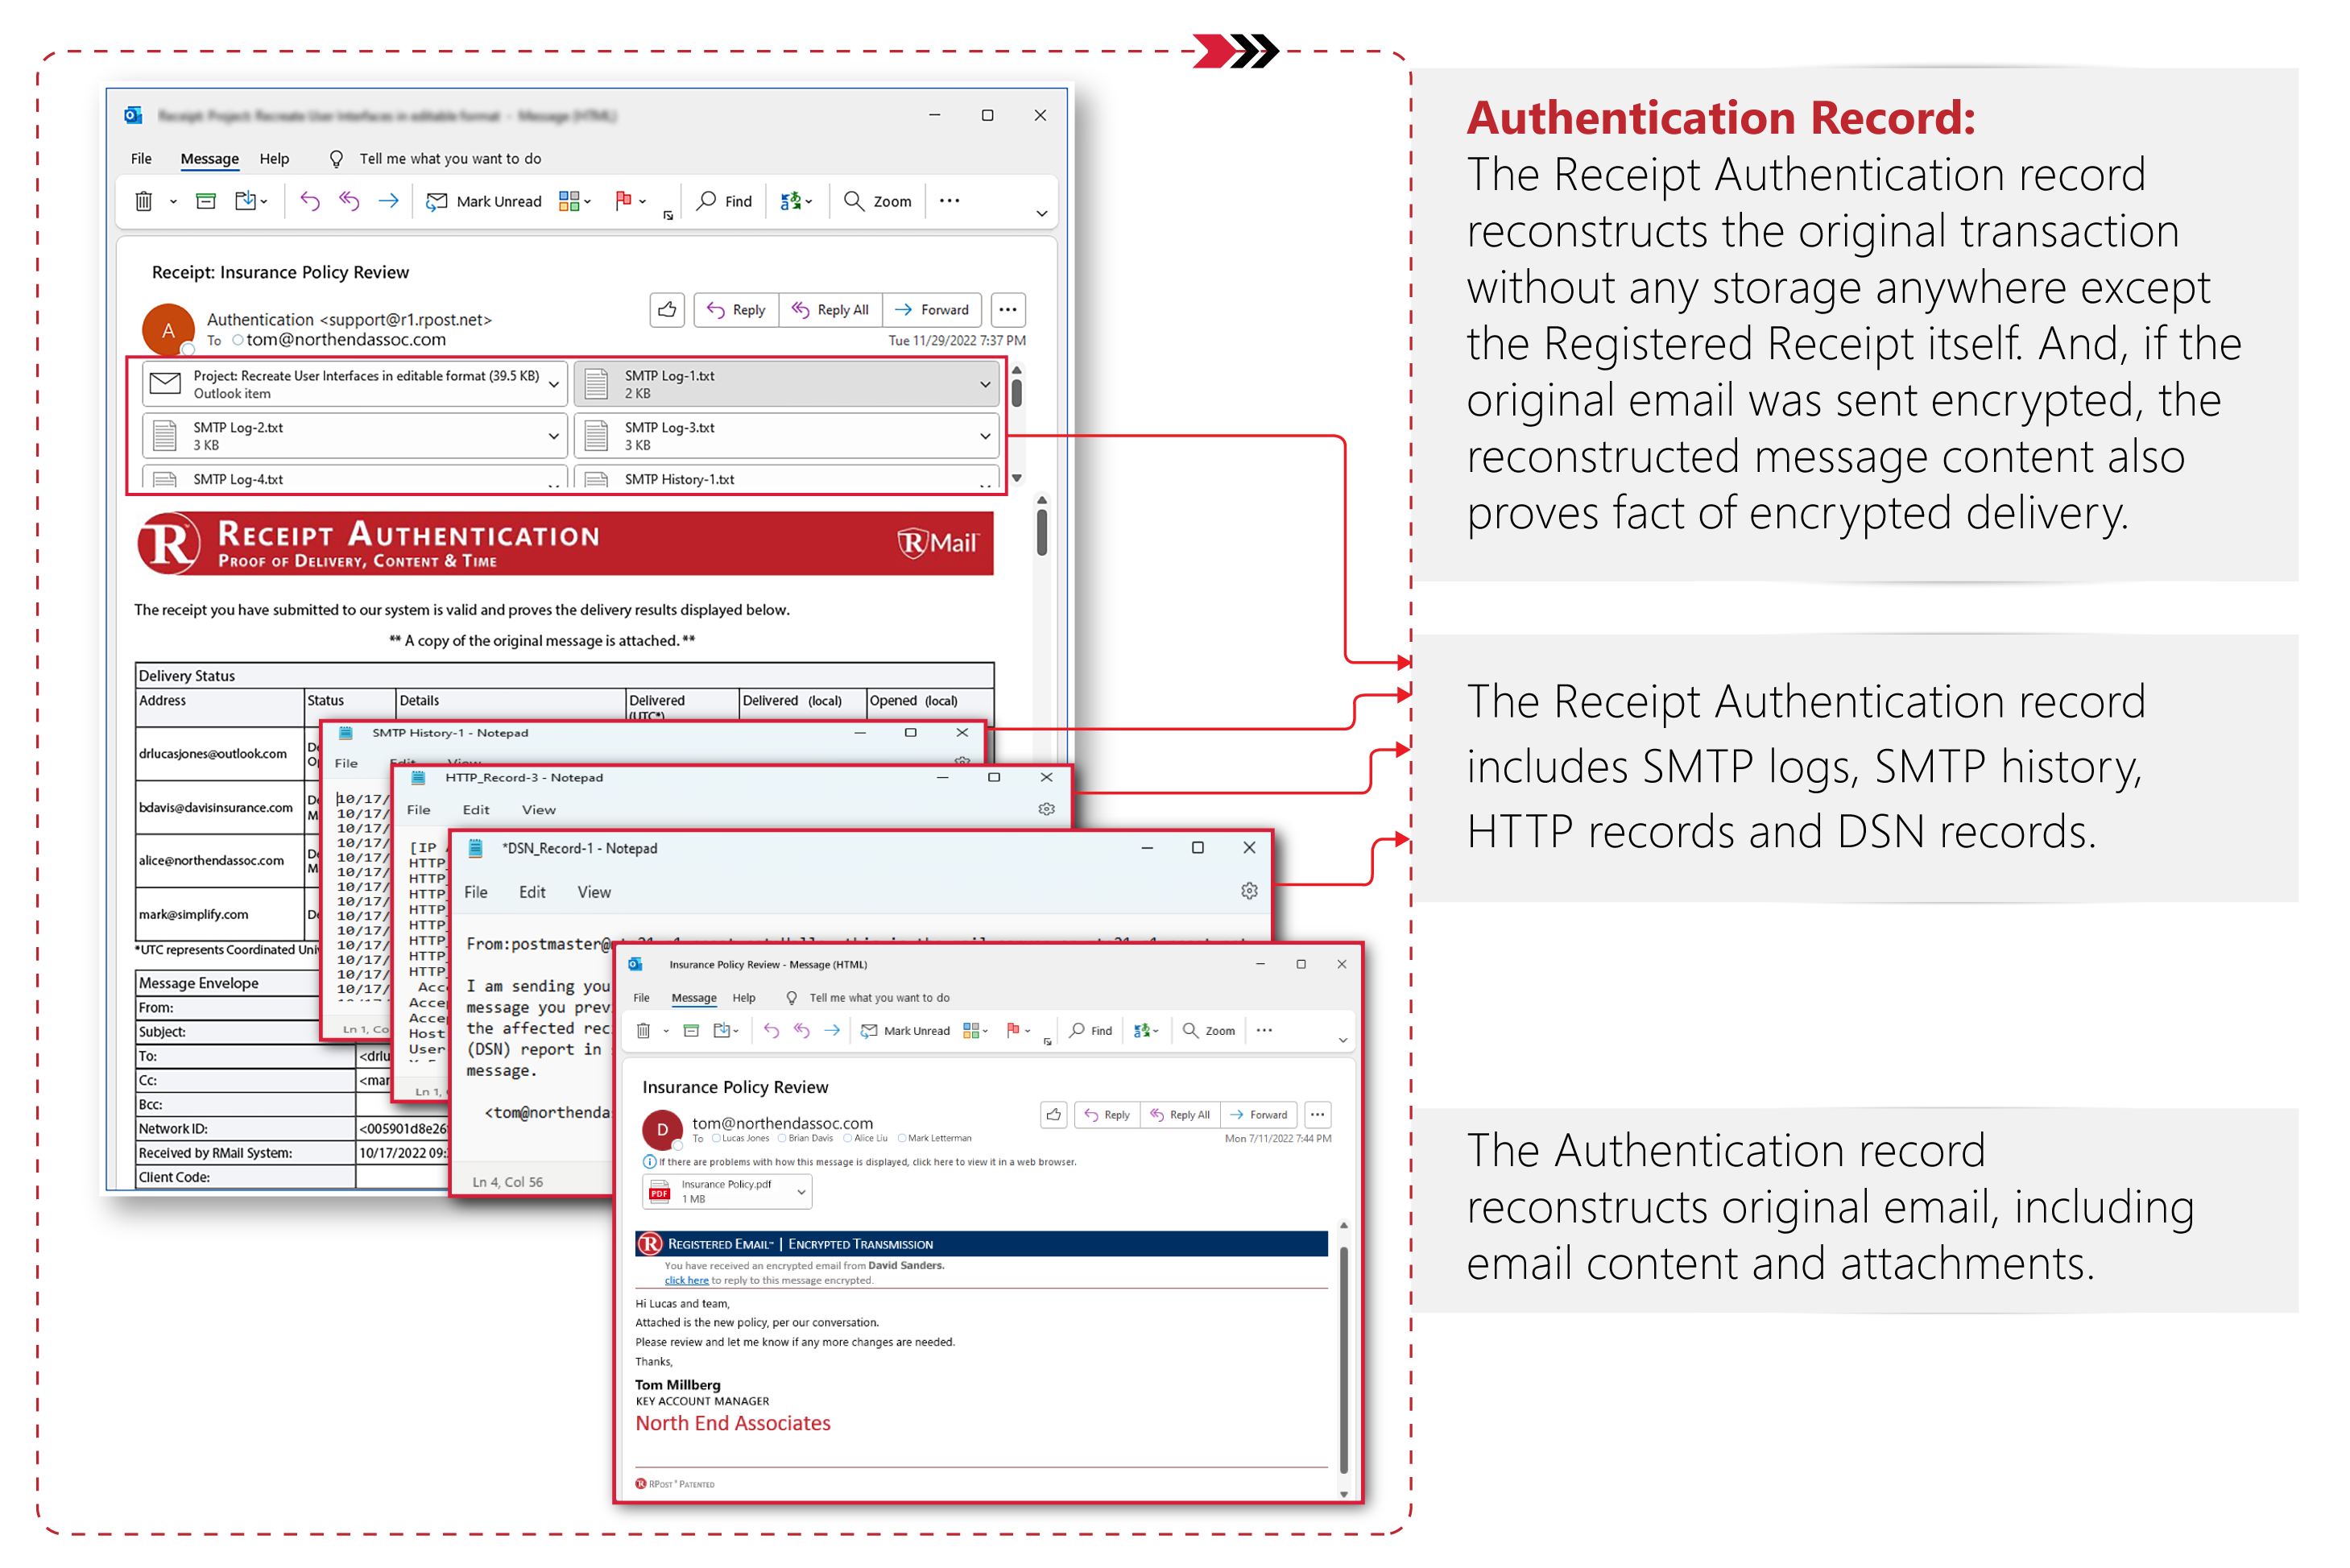Click Forward button on Authentication receipt email
The width and height of the screenshot is (2350, 1568).
tap(932, 310)
